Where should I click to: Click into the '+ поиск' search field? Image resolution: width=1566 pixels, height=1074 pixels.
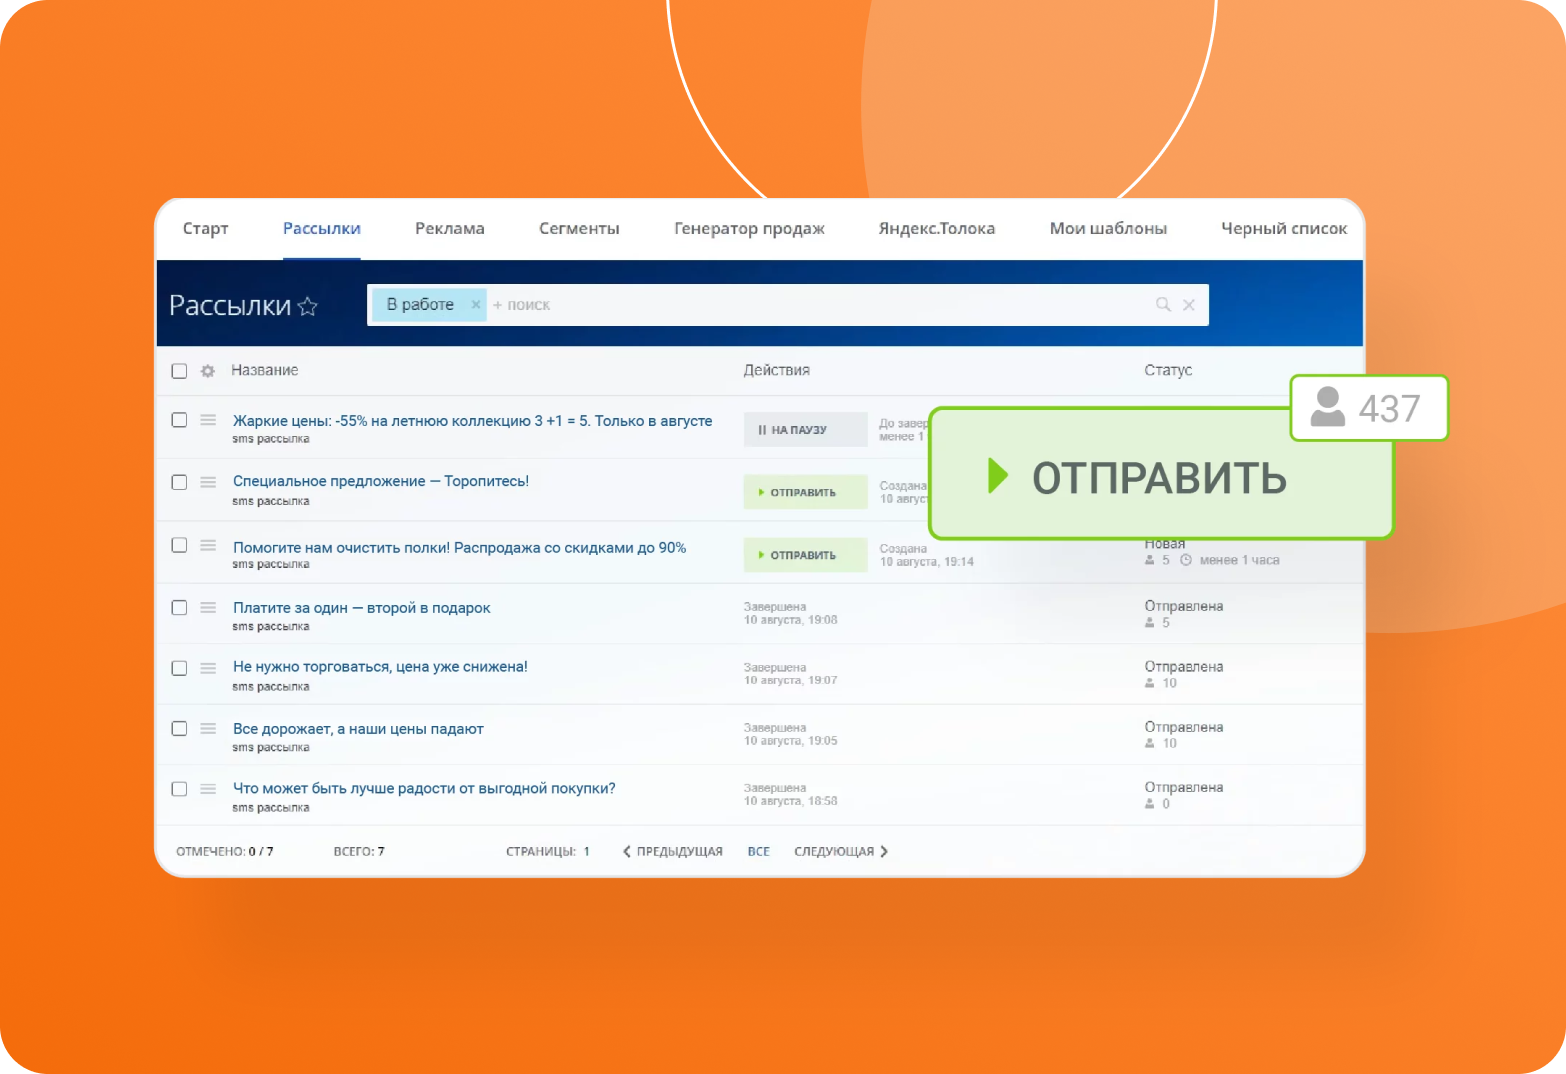(x=820, y=305)
